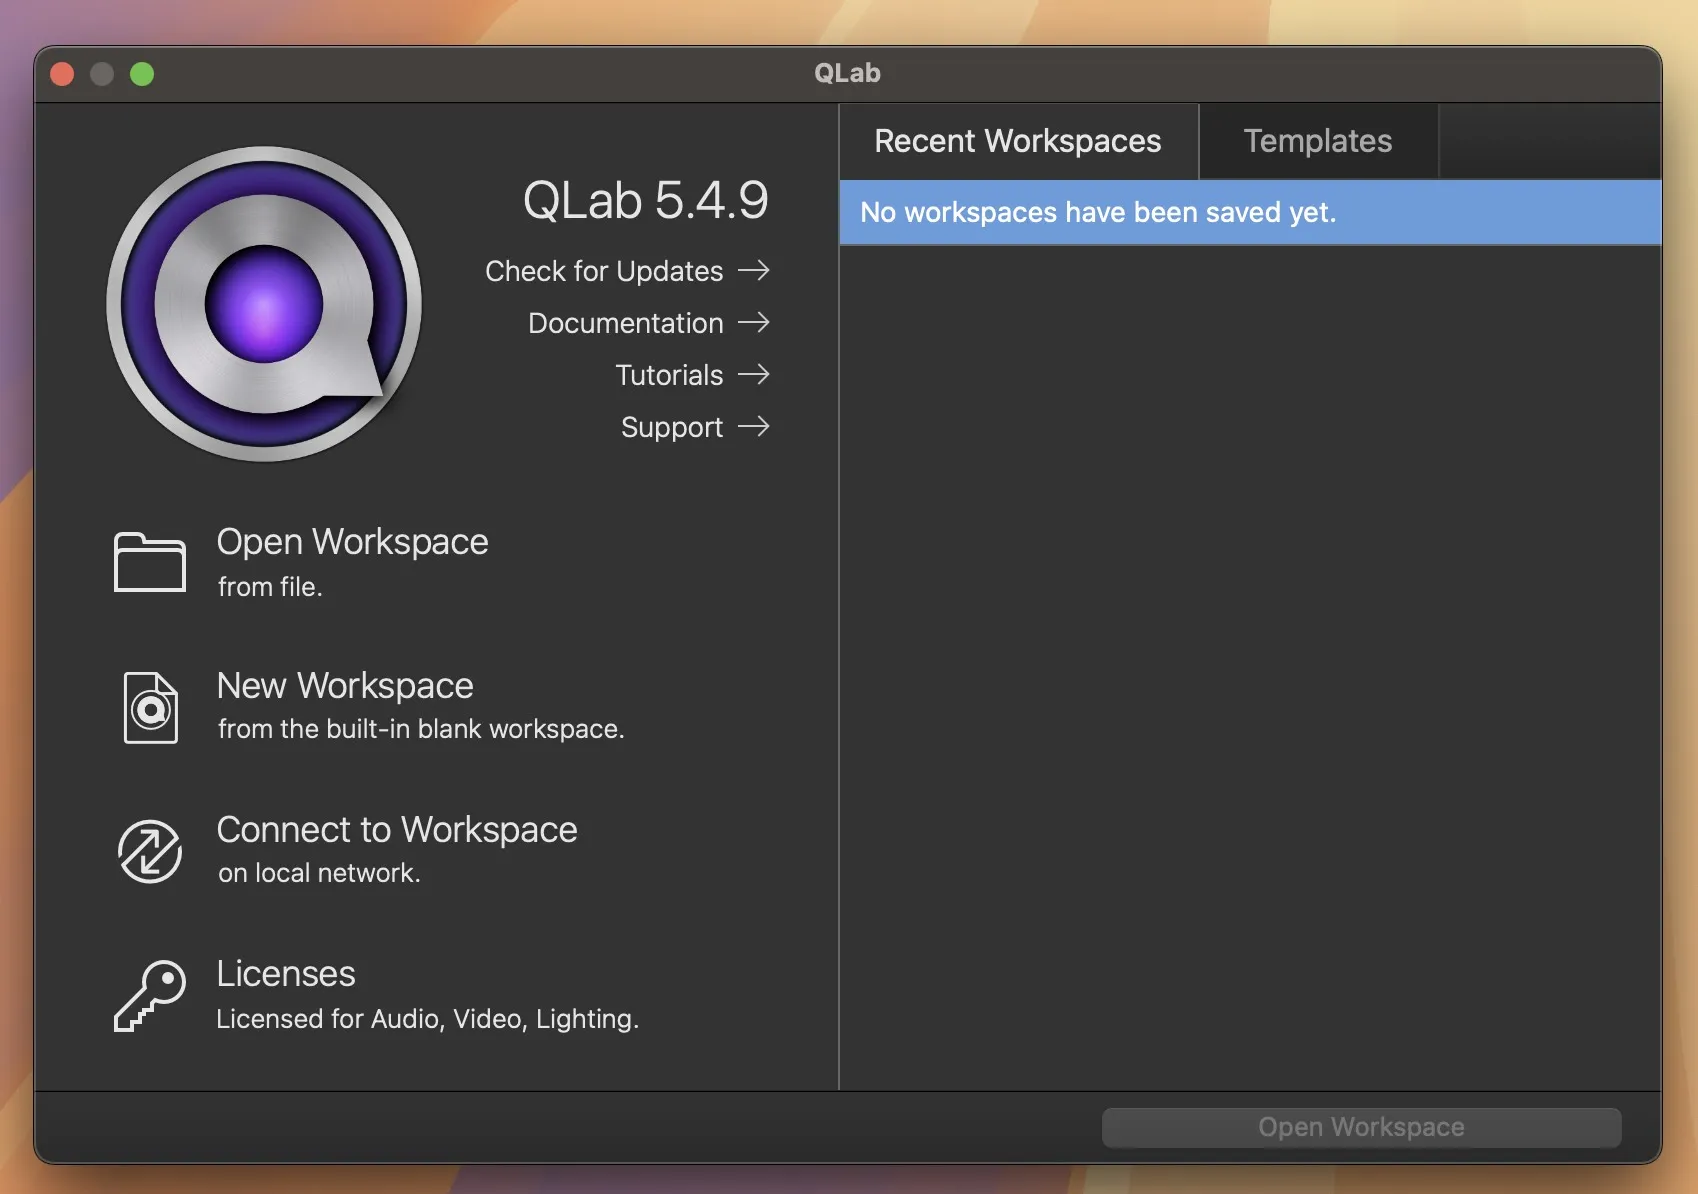Close the QLab window with red button

[62, 74]
